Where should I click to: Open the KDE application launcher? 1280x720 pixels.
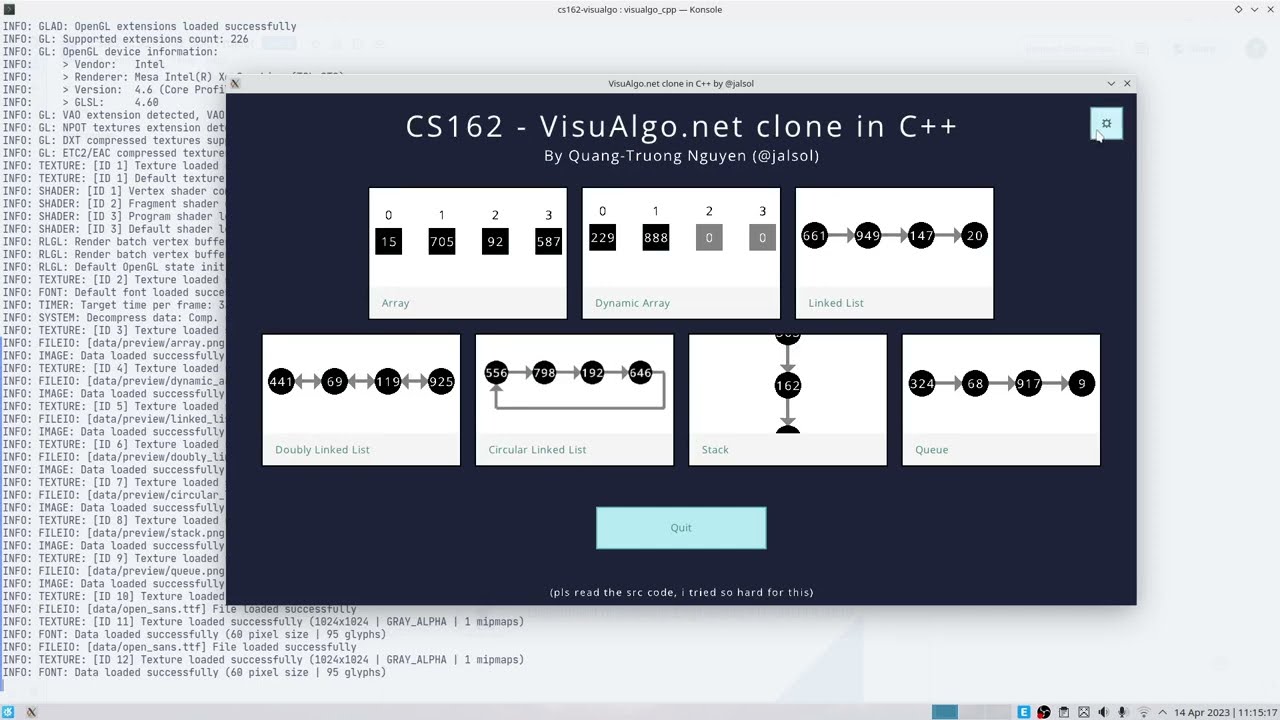(9, 712)
